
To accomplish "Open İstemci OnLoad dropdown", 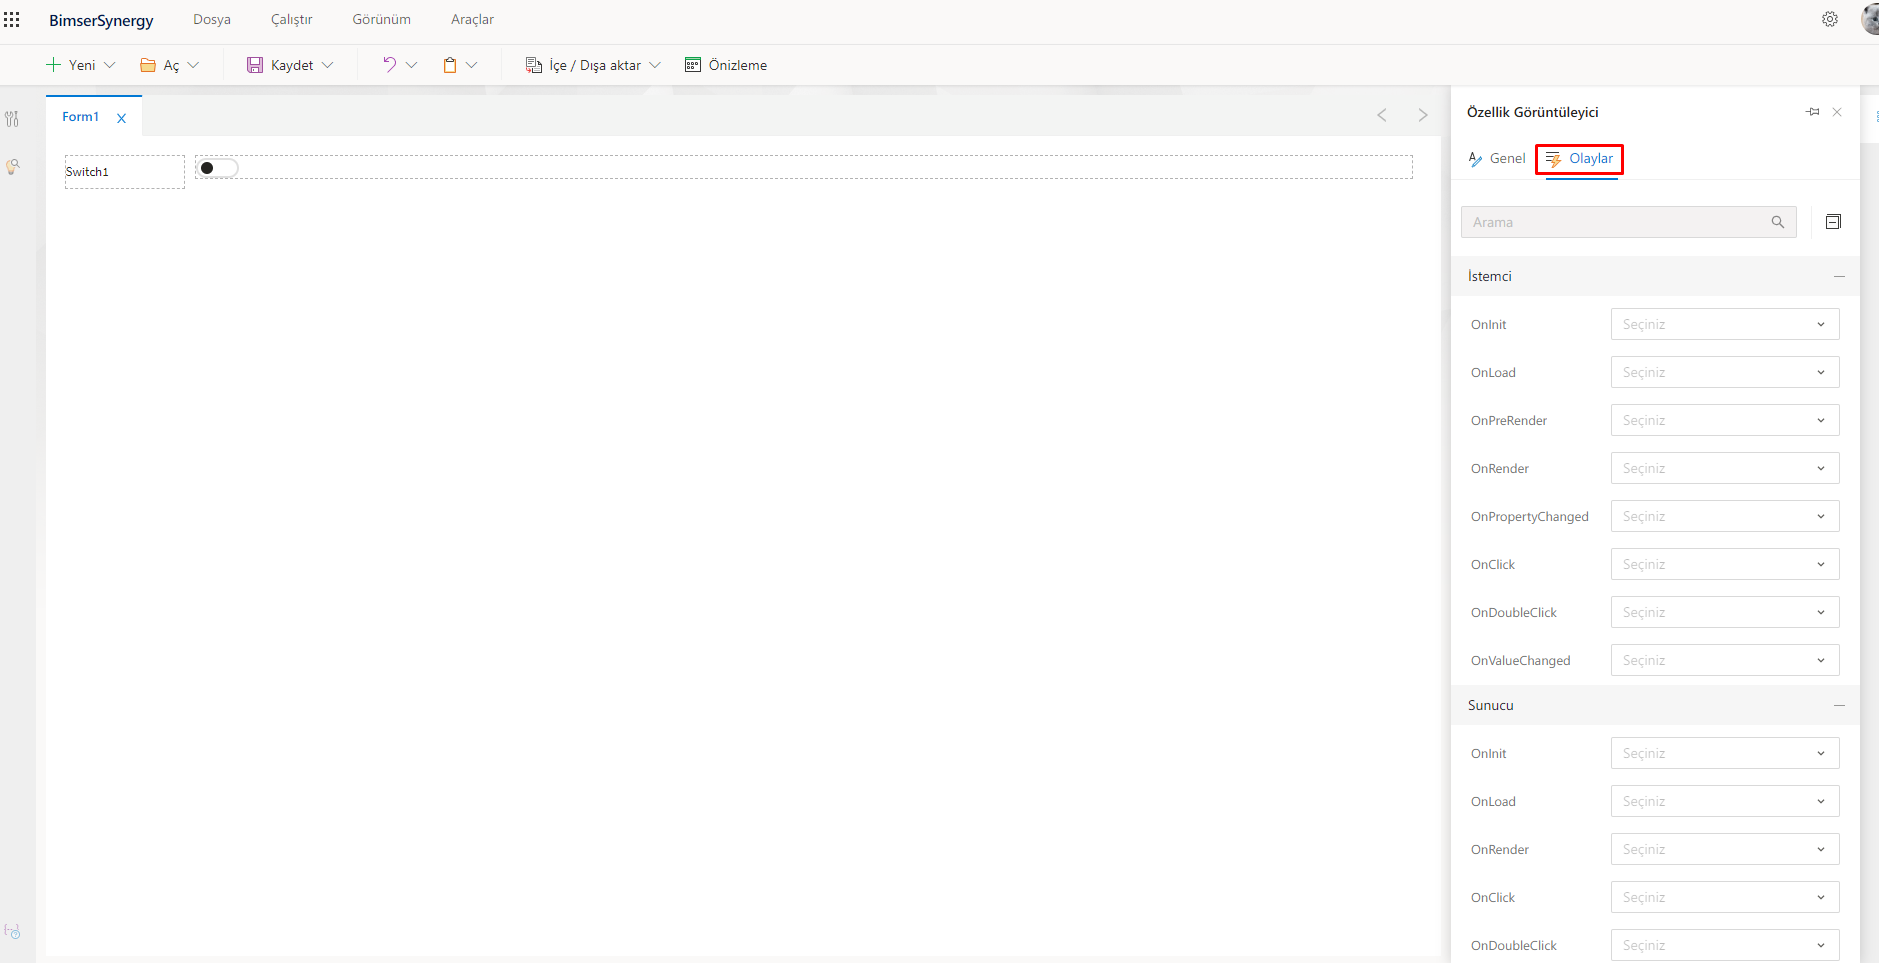I will tap(1725, 372).
